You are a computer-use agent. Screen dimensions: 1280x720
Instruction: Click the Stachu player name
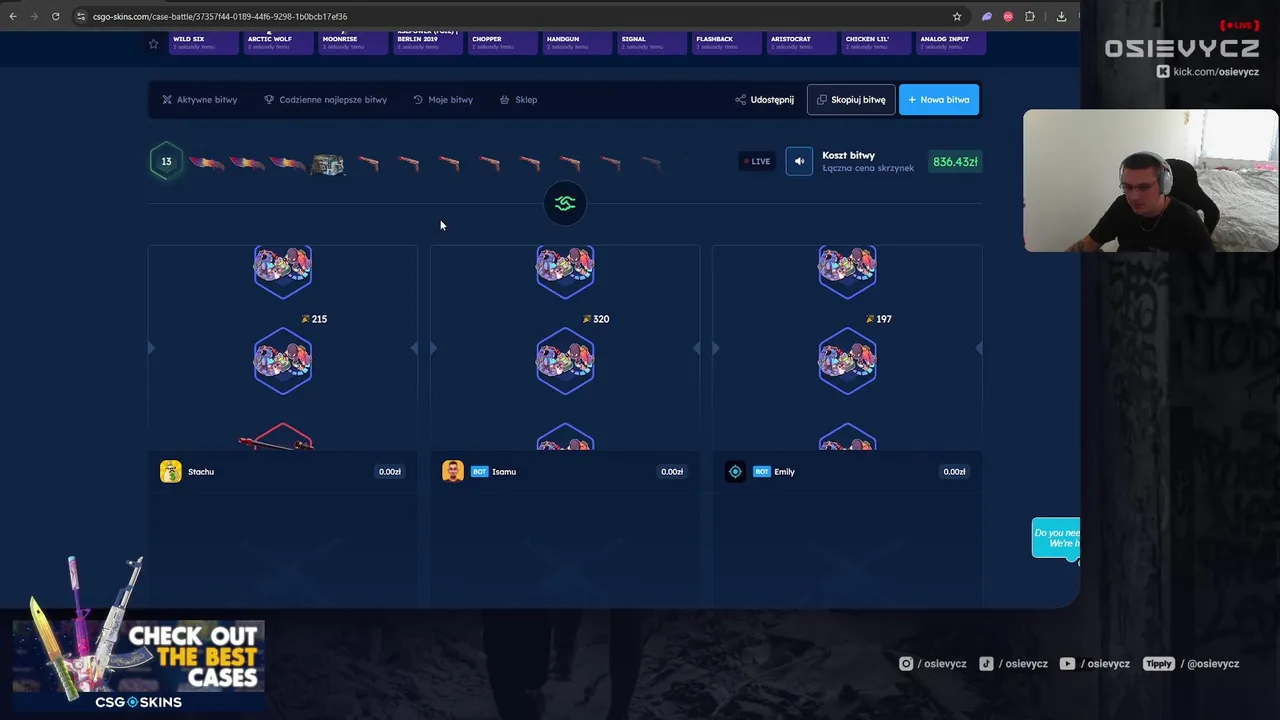click(x=201, y=472)
